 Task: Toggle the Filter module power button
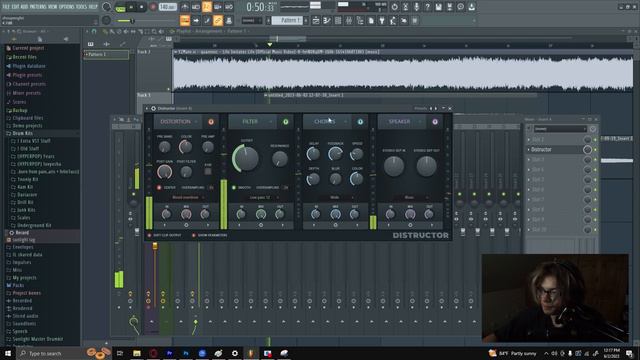[x=286, y=122]
